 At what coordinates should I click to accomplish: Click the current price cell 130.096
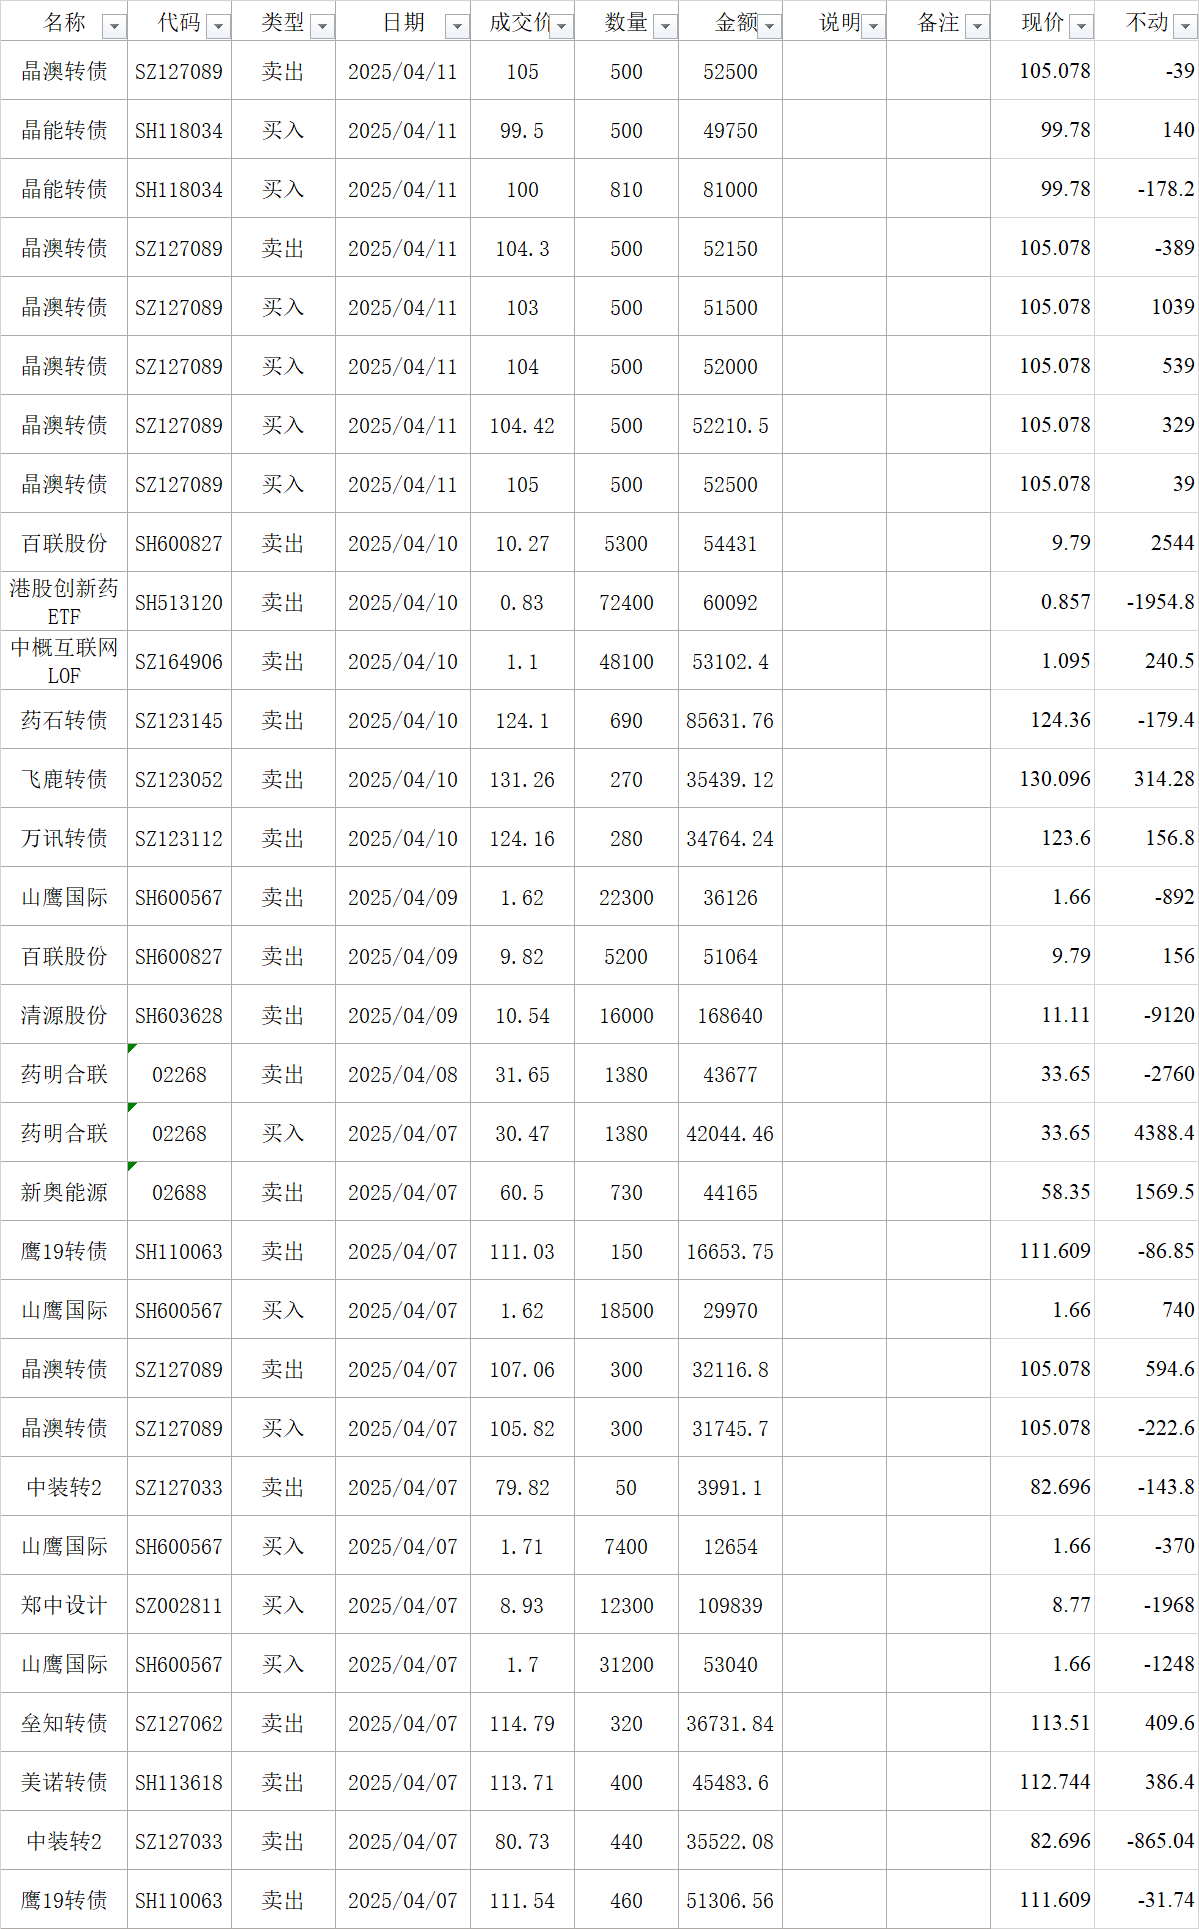pyautogui.click(x=1042, y=779)
